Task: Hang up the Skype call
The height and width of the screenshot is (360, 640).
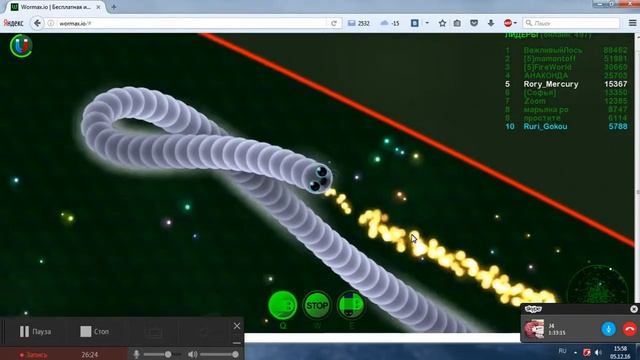Action: [629, 329]
